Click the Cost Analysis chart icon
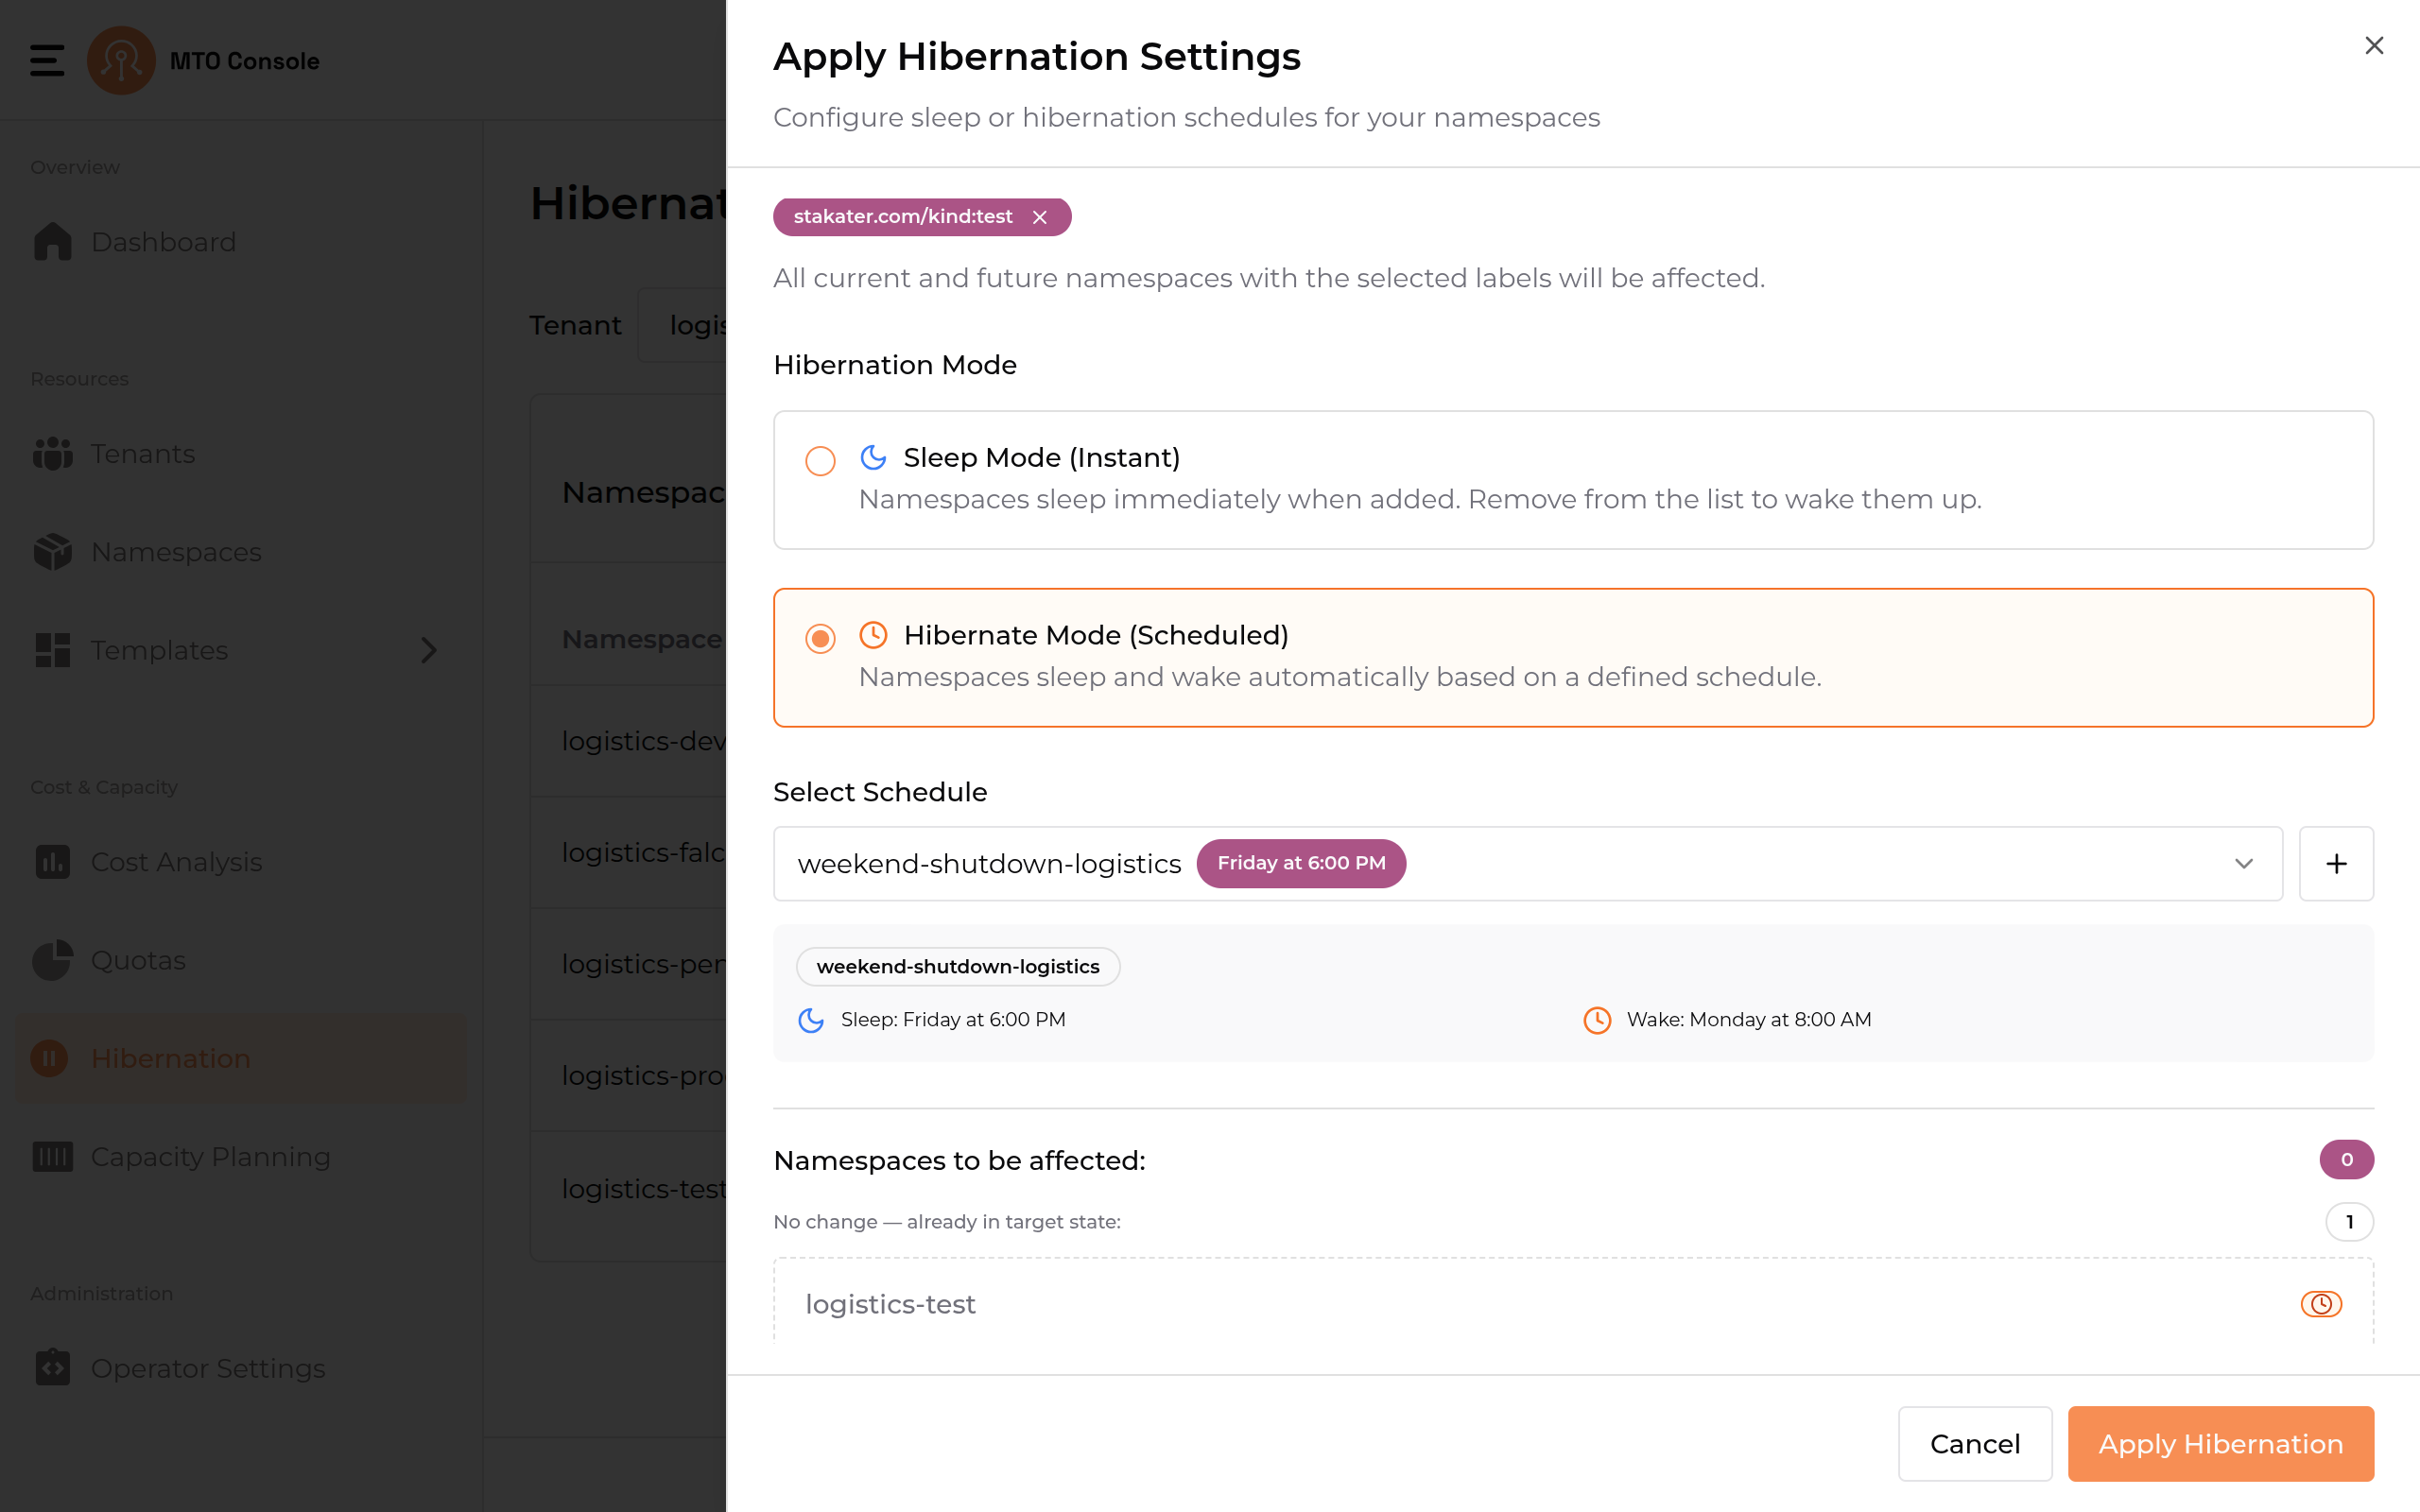 [52, 862]
